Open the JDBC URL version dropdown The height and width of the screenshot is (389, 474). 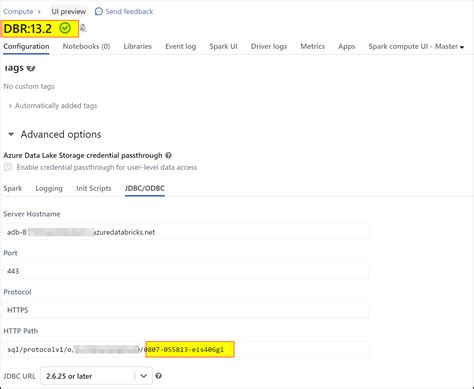(96, 376)
